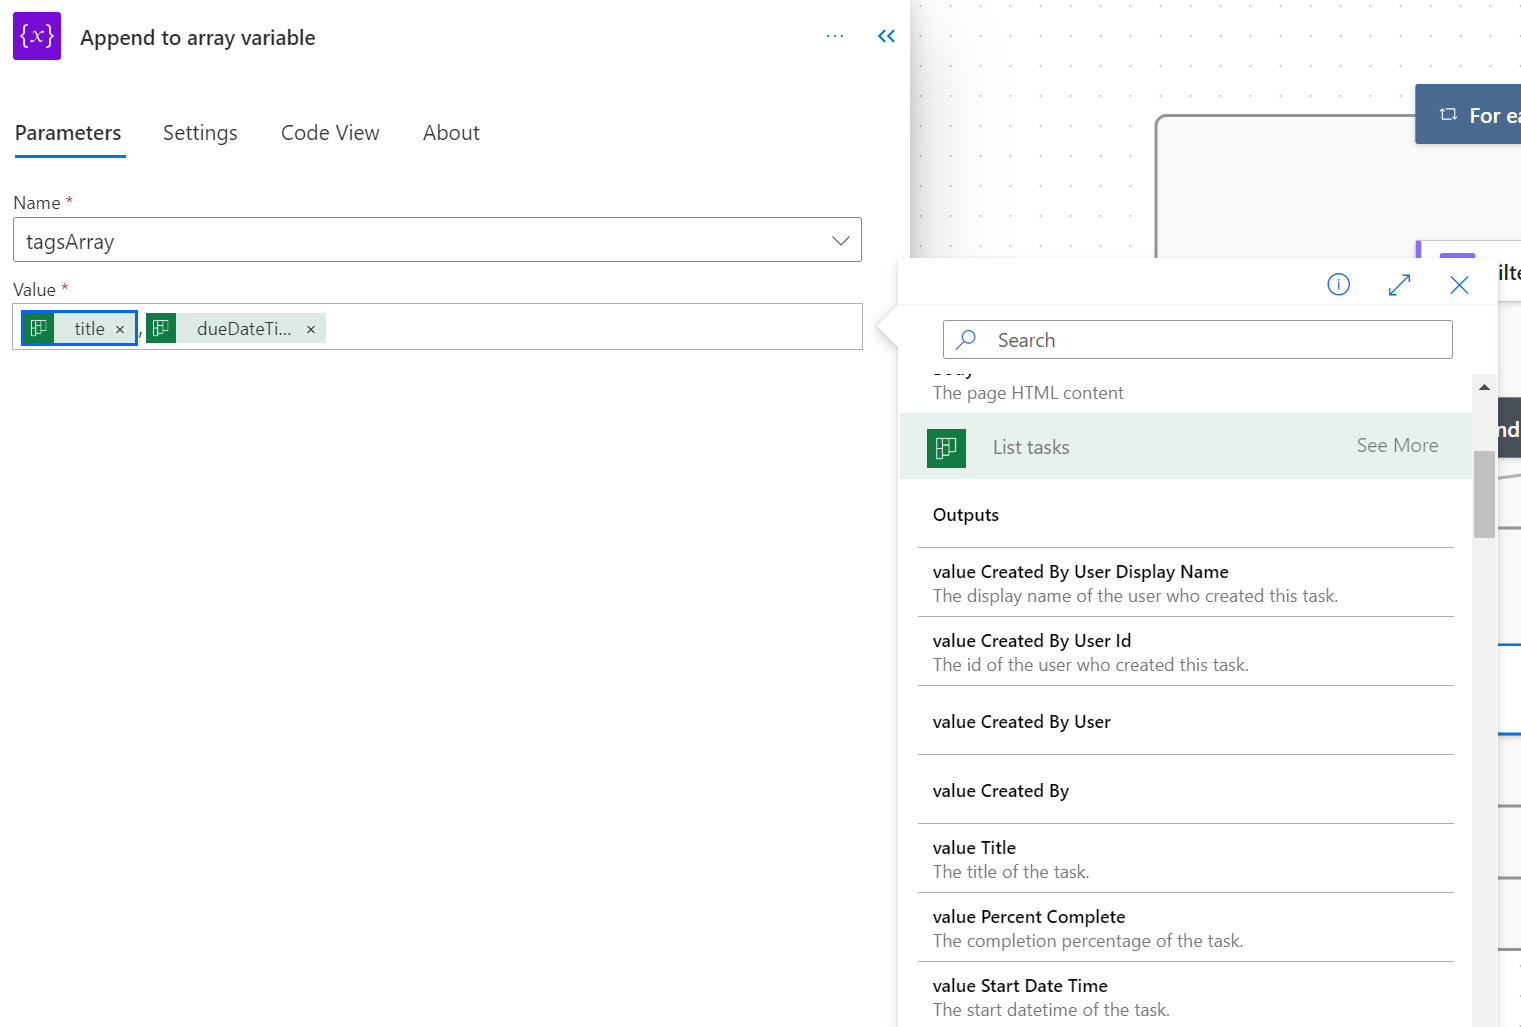The width and height of the screenshot is (1521, 1027).
Task: Insert value Created By User
Action: point(1185,721)
